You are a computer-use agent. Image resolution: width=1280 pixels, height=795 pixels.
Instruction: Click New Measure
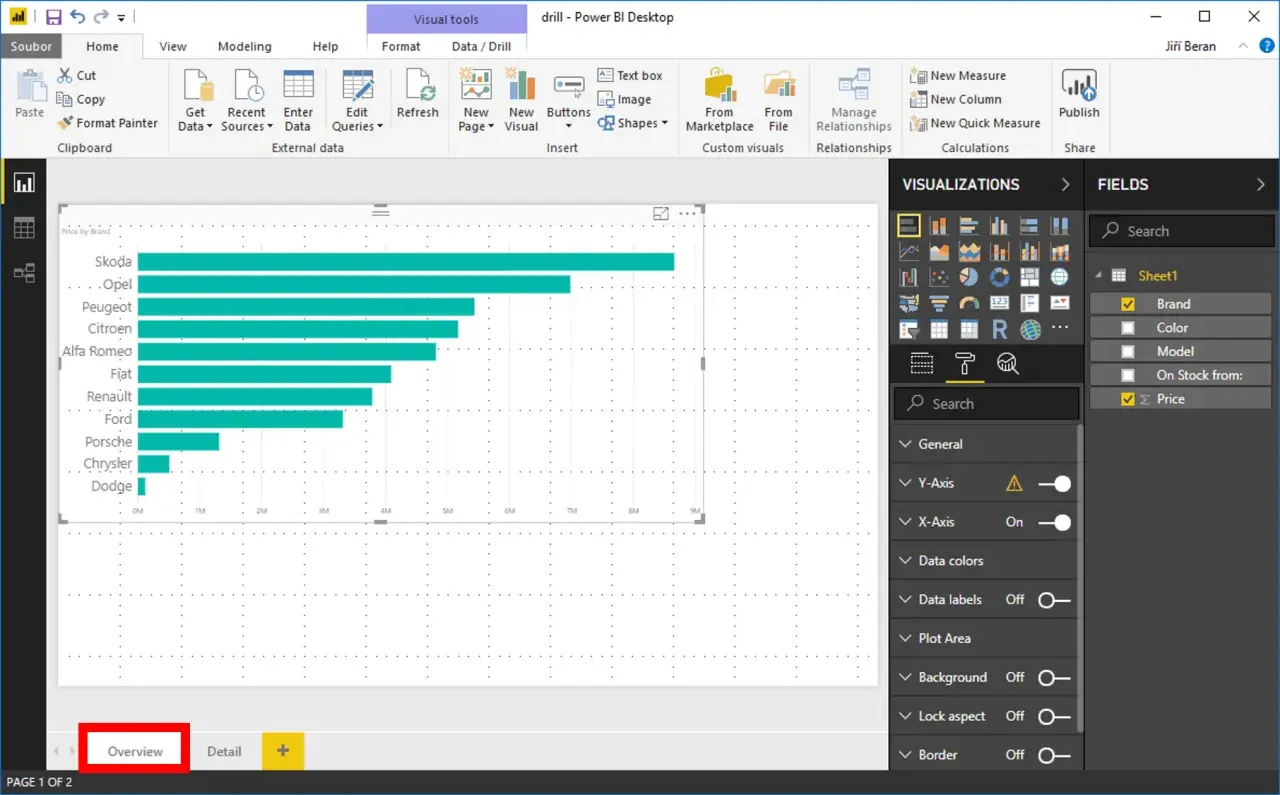coord(958,75)
